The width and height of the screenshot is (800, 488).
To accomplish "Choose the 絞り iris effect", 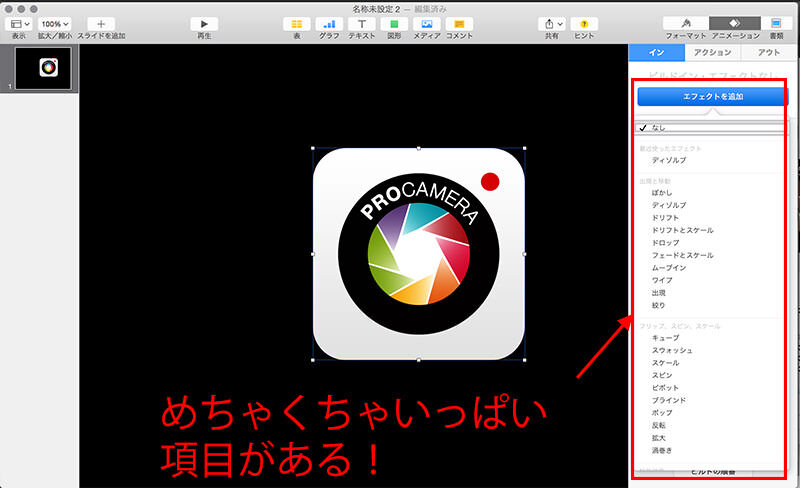I will (x=658, y=305).
